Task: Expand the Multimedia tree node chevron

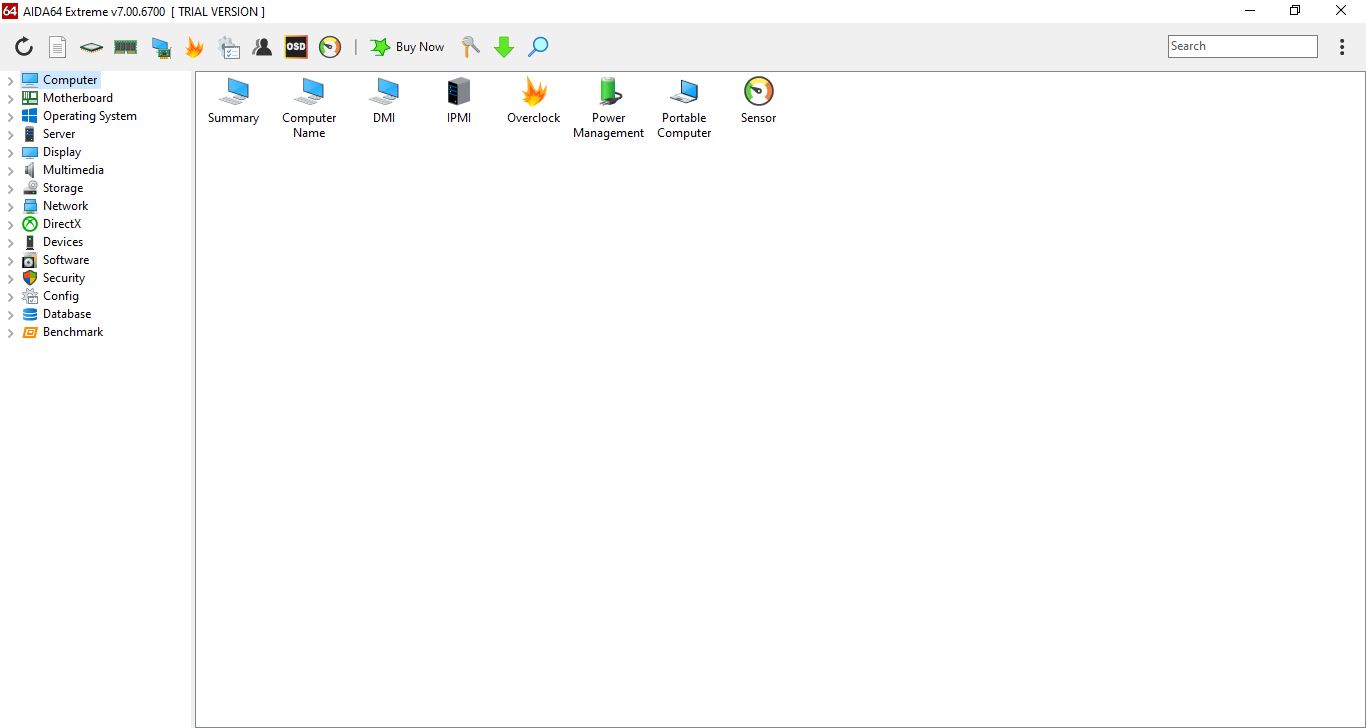Action: [11, 170]
